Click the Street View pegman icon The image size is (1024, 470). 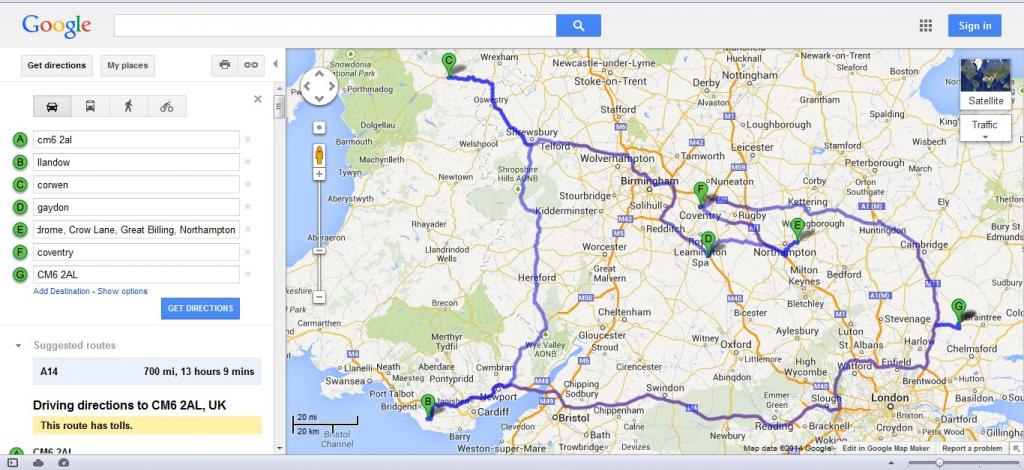319,155
